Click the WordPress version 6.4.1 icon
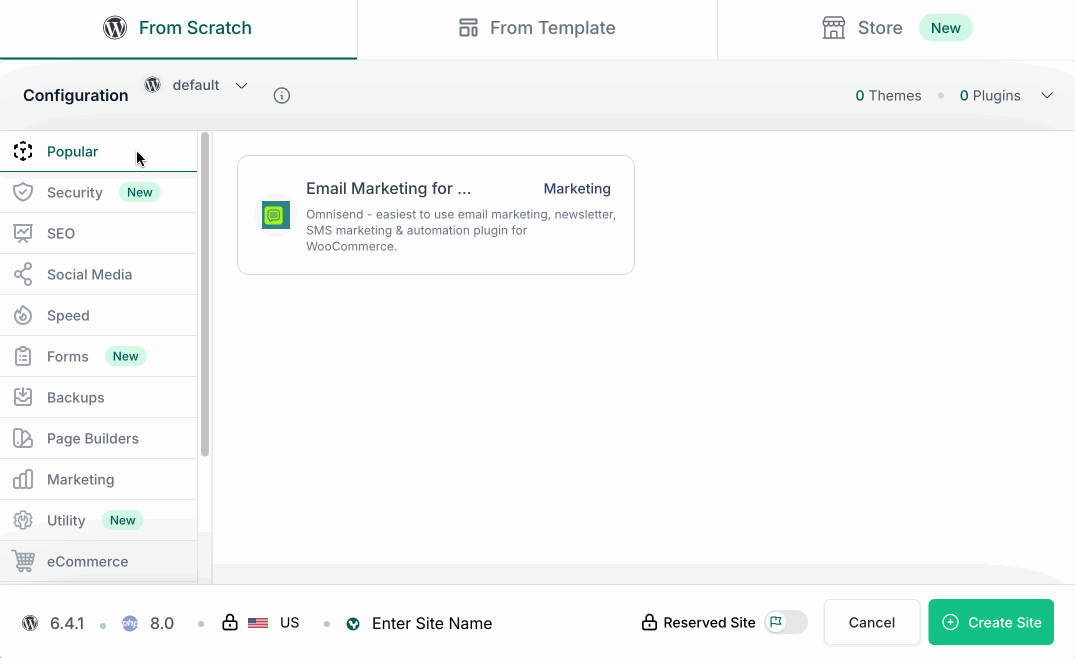The width and height of the screenshot is (1075, 658). (x=30, y=623)
